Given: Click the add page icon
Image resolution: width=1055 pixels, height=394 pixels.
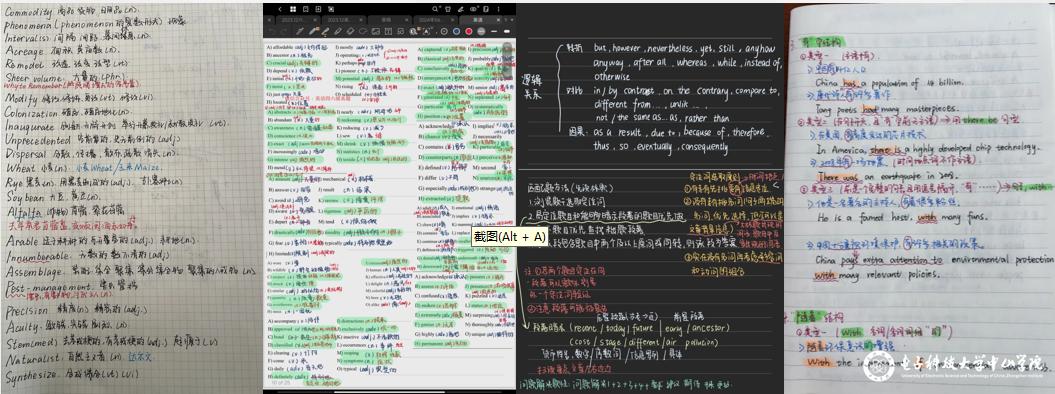Looking at the screenshot, I should [x=318, y=9].
